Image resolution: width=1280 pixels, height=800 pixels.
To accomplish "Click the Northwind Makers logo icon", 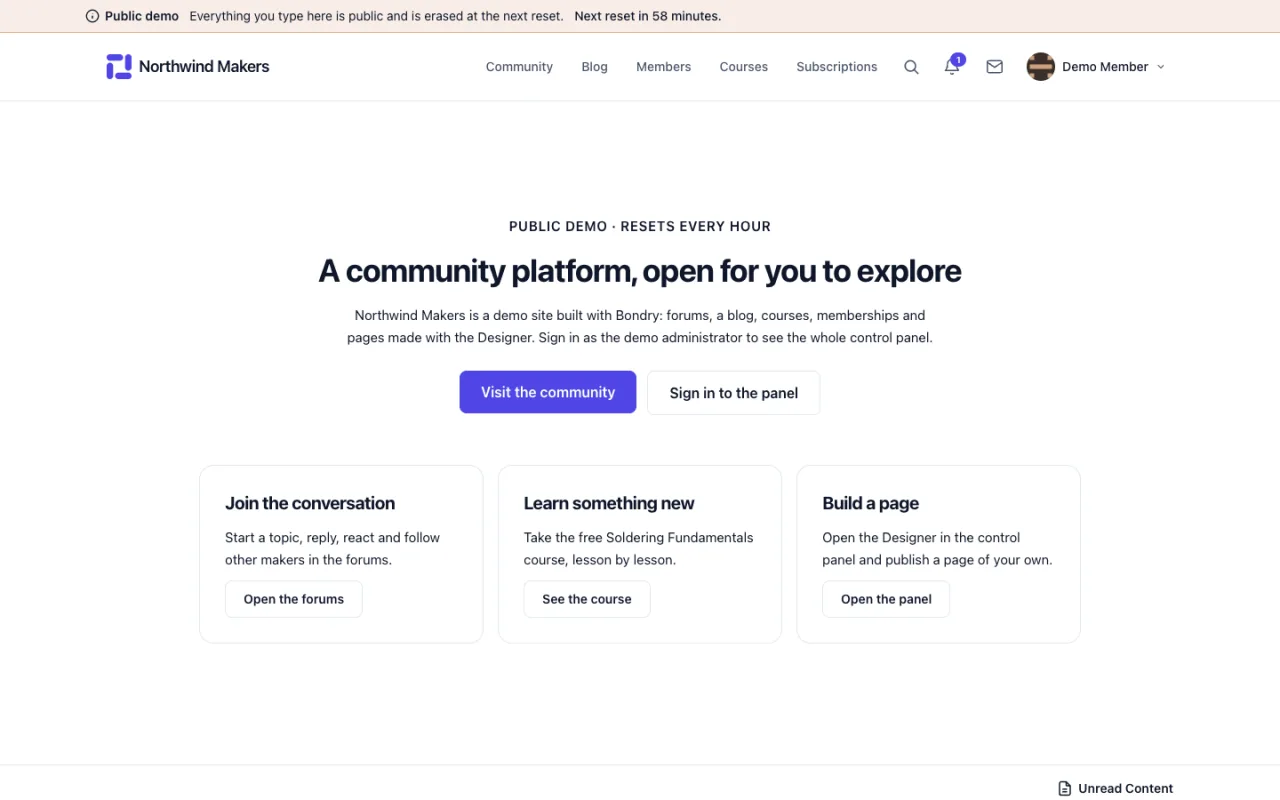I will 119,67.
